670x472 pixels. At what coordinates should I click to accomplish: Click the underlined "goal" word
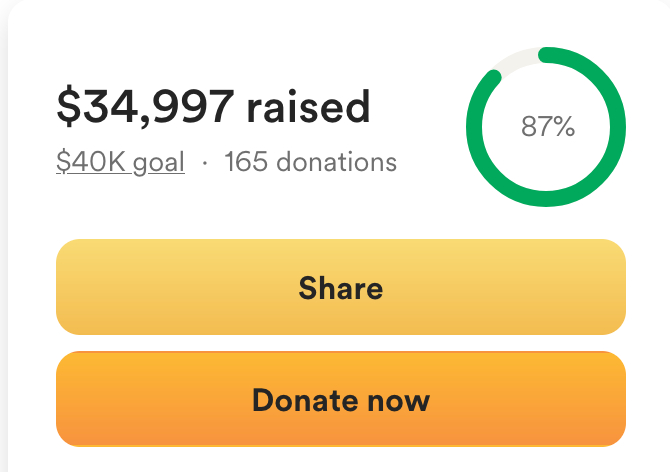click(x=158, y=162)
